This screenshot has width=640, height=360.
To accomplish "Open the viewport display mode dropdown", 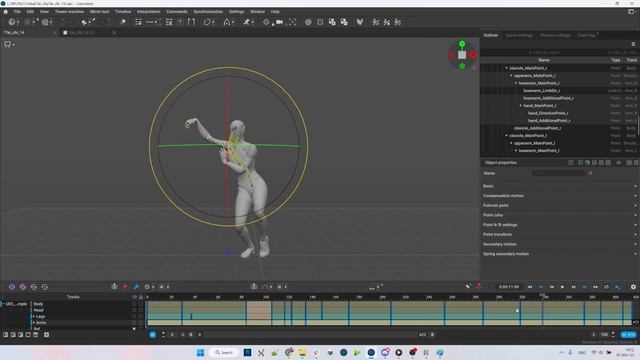I will click(13, 44).
